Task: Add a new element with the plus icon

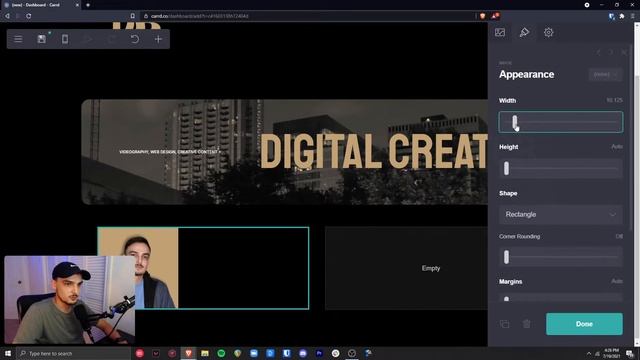Action: tap(158, 39)
